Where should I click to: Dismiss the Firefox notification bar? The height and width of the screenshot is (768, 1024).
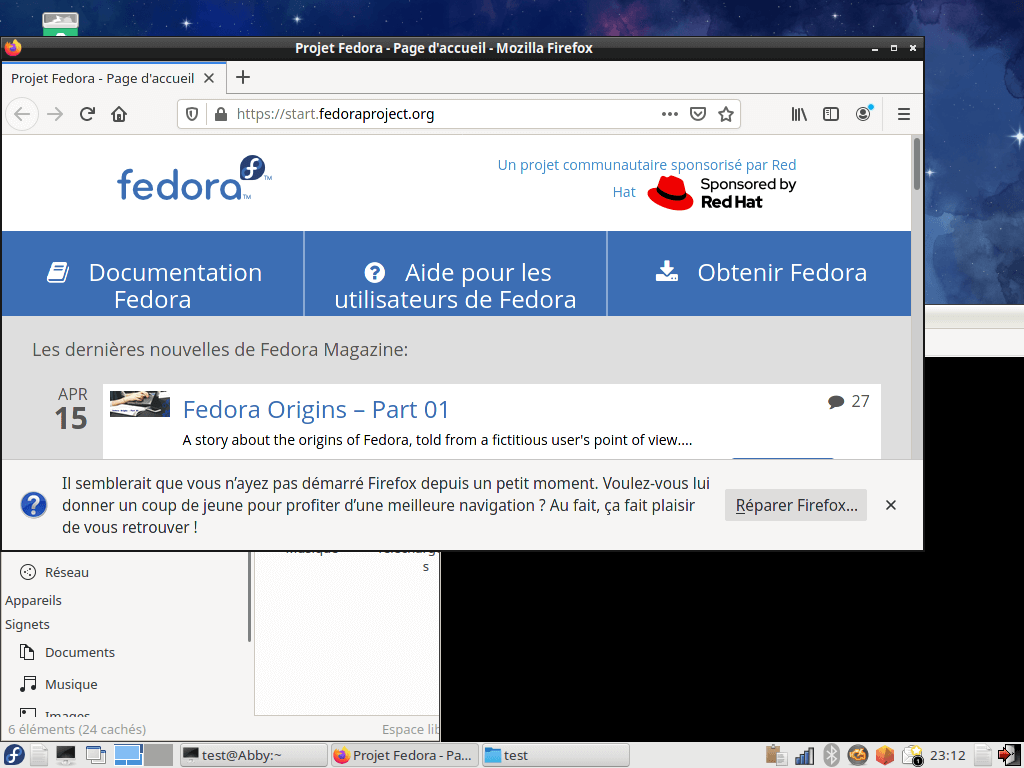coord(891,505)
